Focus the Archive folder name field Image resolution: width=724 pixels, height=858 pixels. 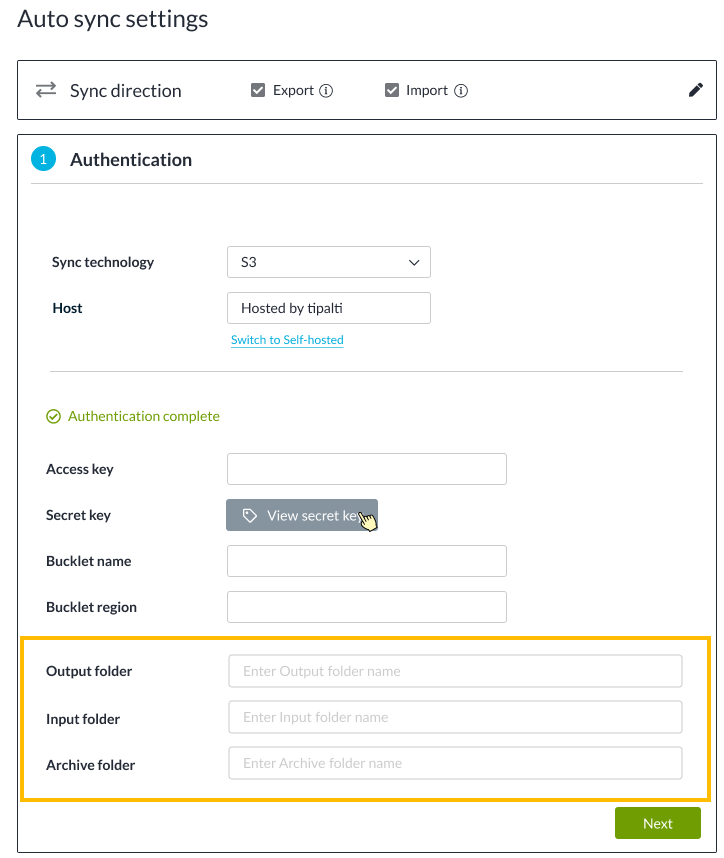455,763
